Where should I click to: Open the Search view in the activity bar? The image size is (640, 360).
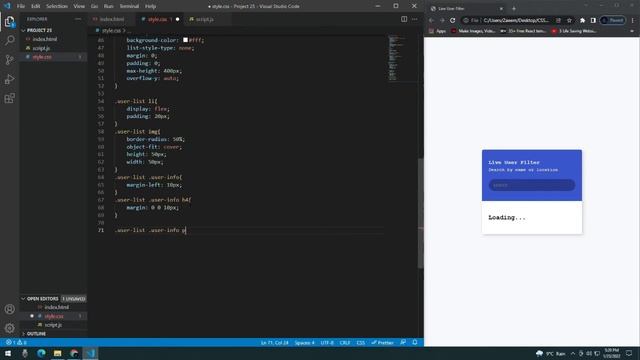9,40
